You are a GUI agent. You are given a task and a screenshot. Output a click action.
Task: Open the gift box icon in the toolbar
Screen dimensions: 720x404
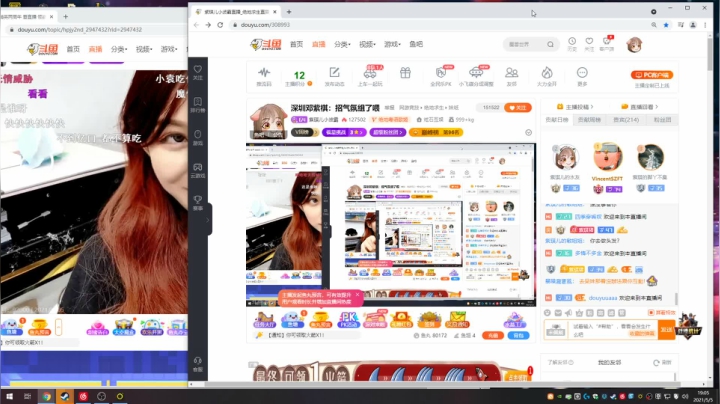coord(405,73)
